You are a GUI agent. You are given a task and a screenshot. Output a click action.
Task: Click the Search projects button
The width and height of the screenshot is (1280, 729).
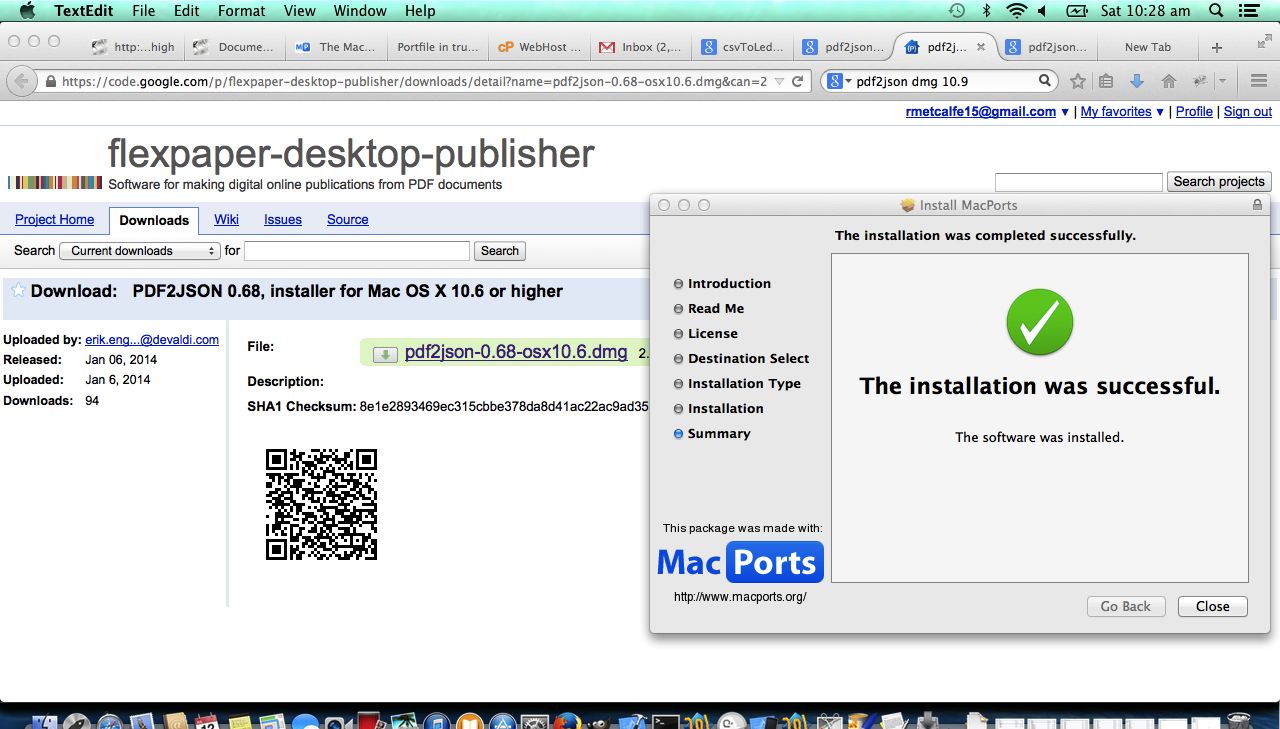(1219, 182)
